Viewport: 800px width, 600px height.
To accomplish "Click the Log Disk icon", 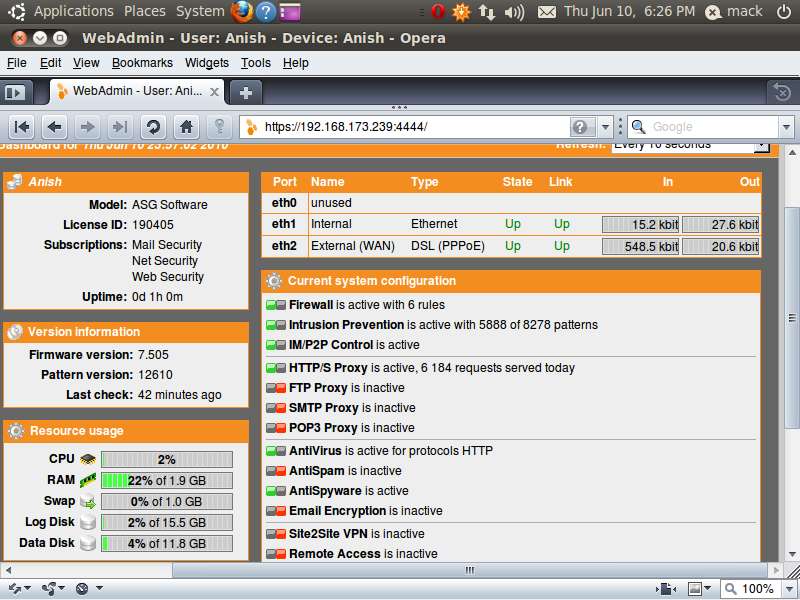I will 88,522.
